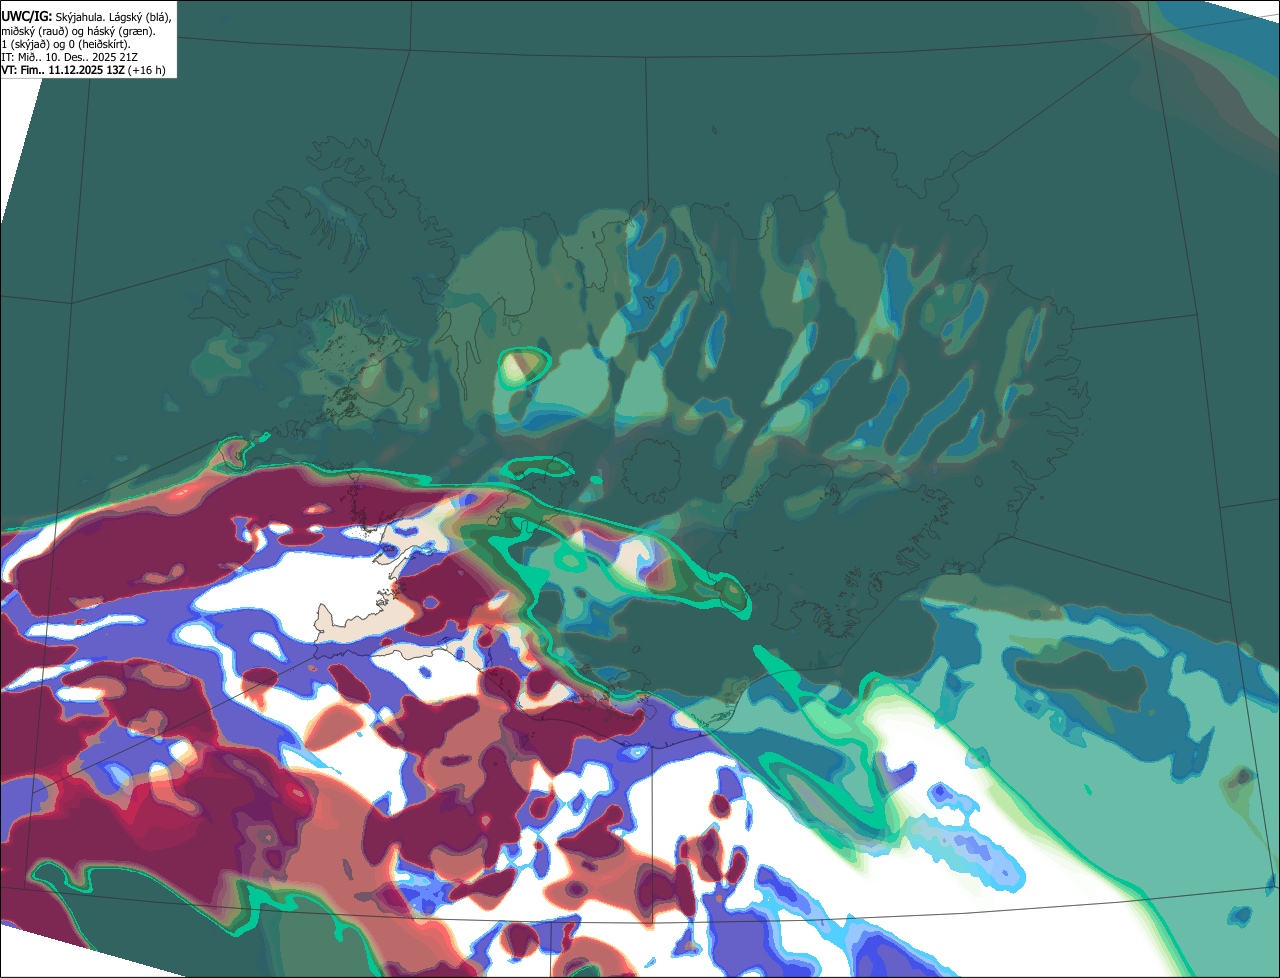Click the 'miðský (rauð)' legend text

[x=35, y=32]
